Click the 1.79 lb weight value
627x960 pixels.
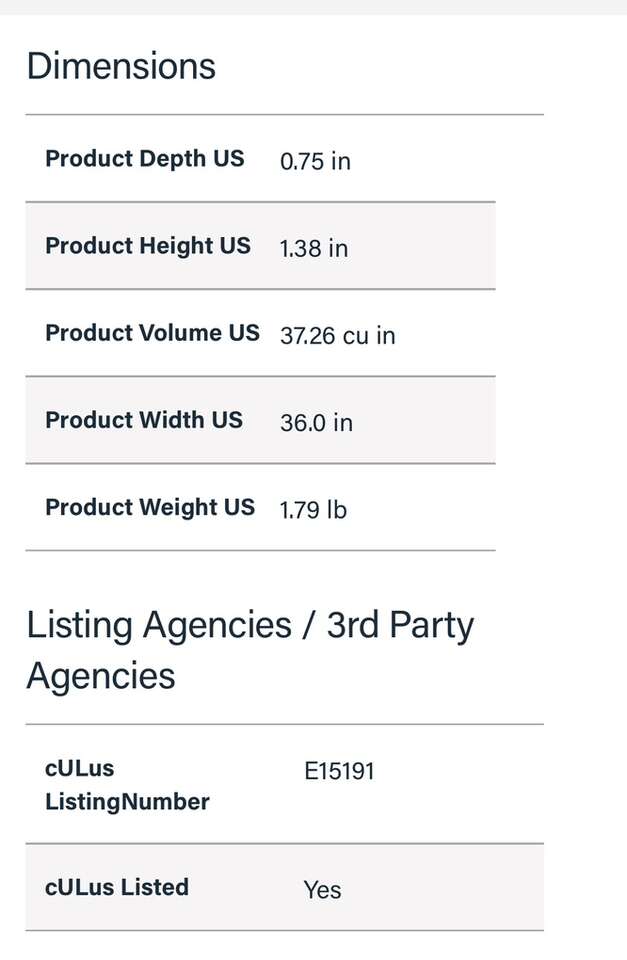point(313,510)
